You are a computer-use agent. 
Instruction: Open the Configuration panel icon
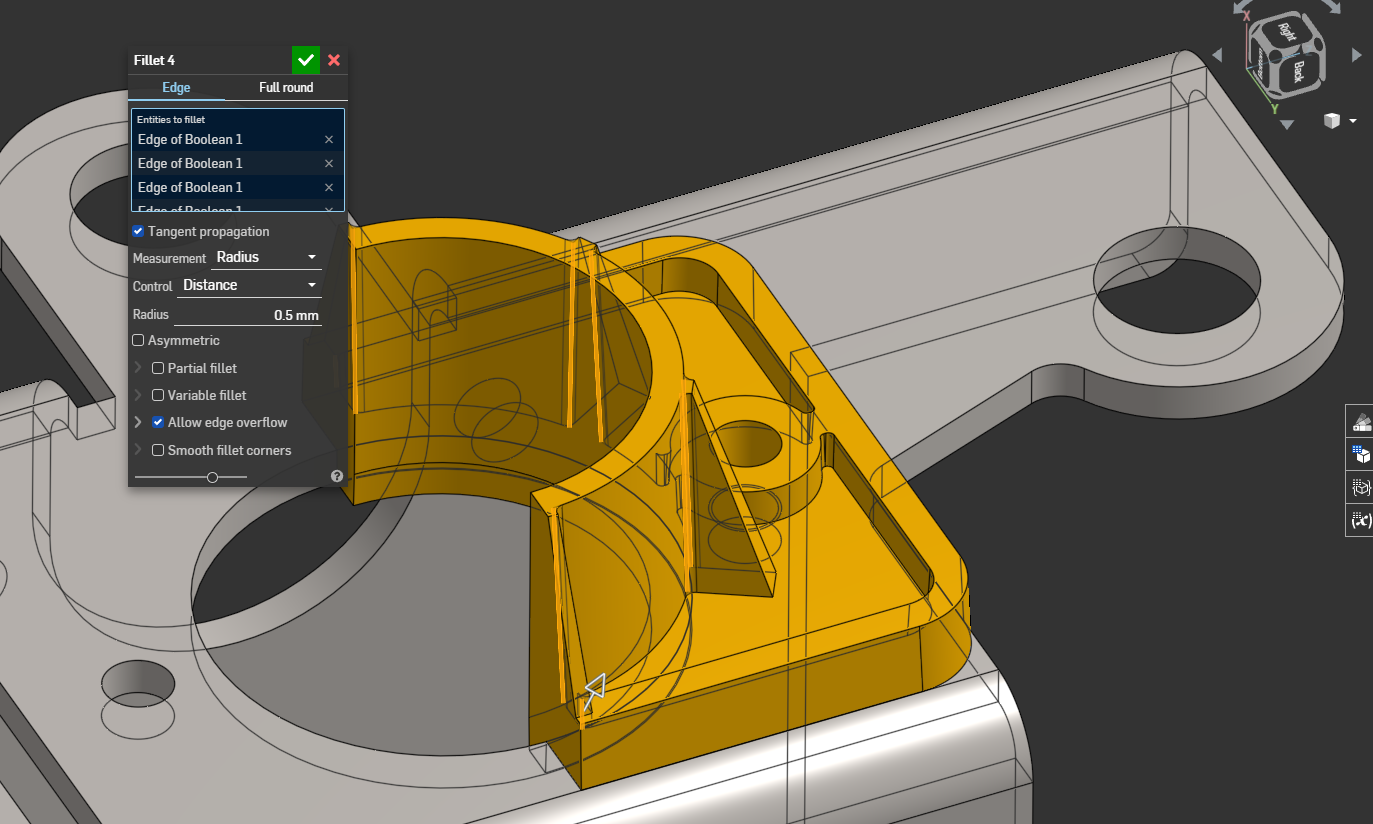click(x=1360, y=454)
